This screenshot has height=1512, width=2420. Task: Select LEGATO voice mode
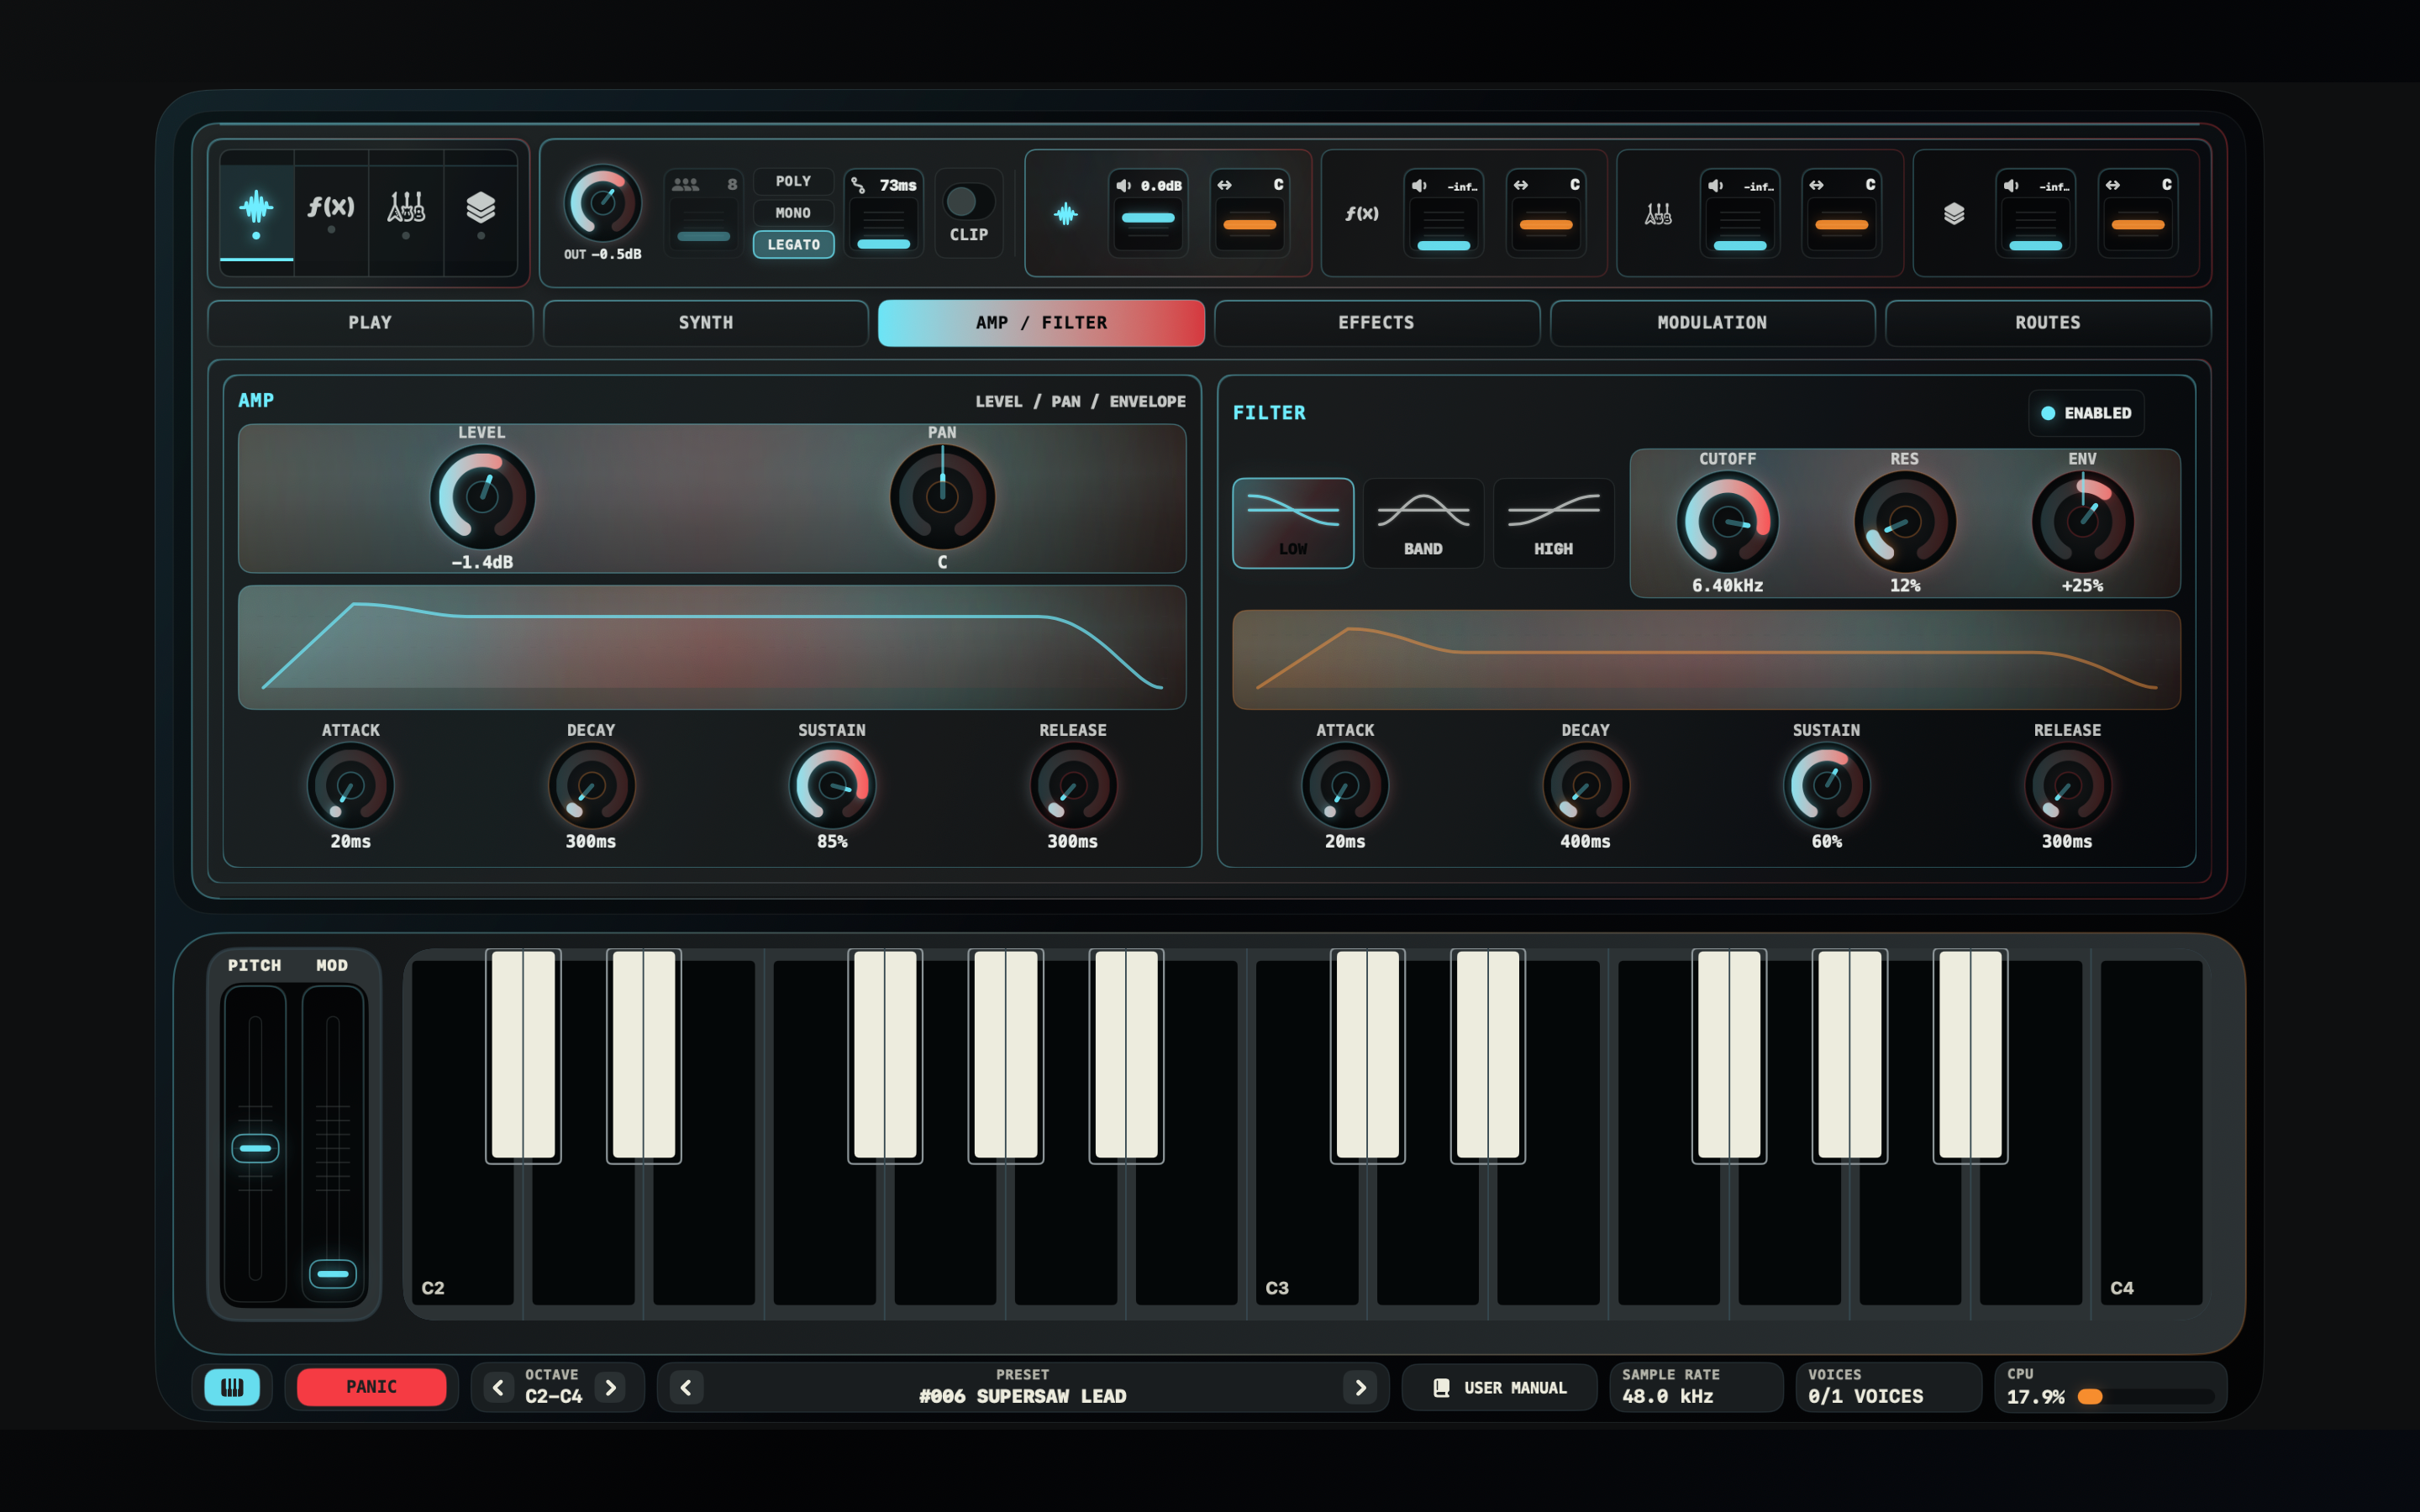tap(793, 245)
